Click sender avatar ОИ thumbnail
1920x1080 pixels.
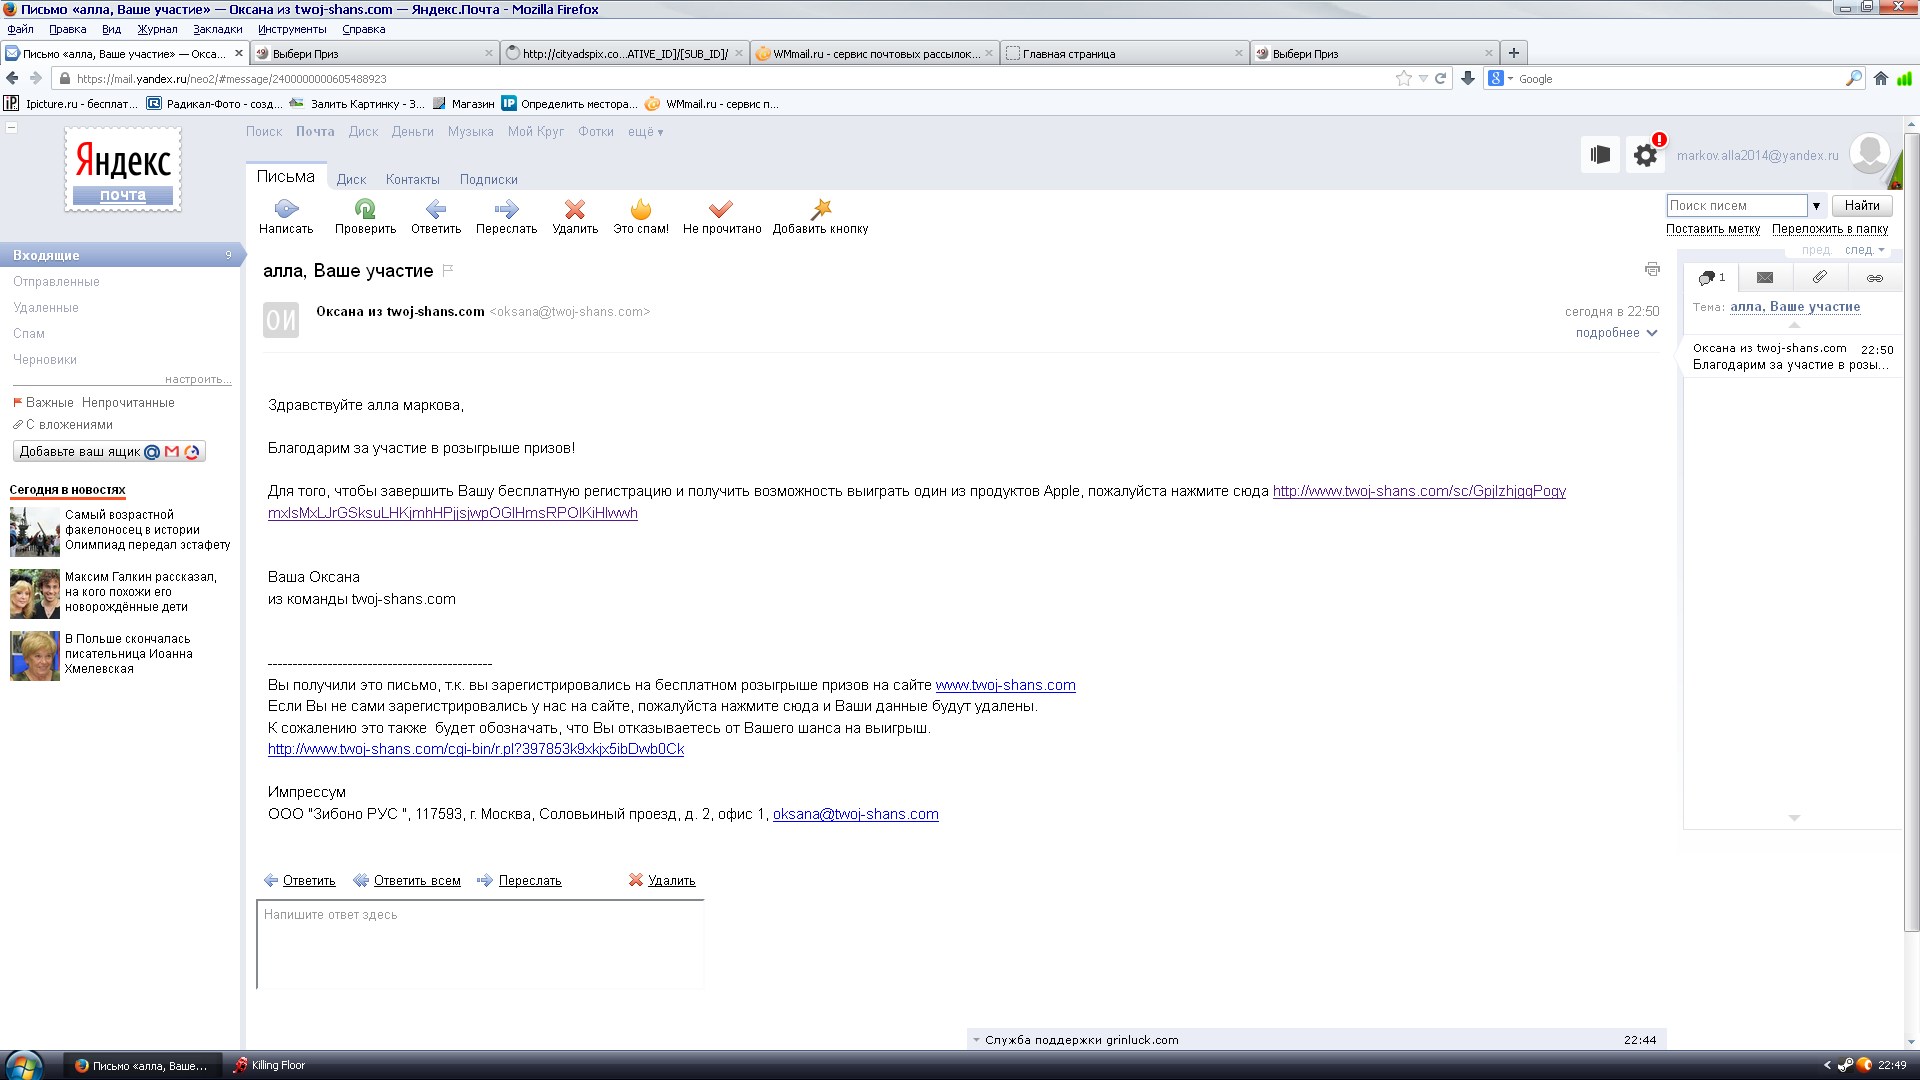[281, 320]
